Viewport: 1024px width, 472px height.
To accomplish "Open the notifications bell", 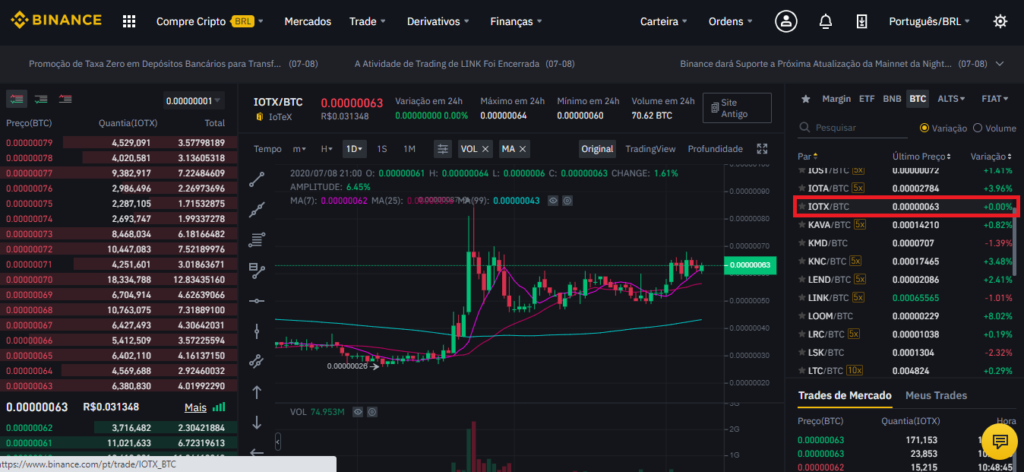I will [x=825, y=21].
